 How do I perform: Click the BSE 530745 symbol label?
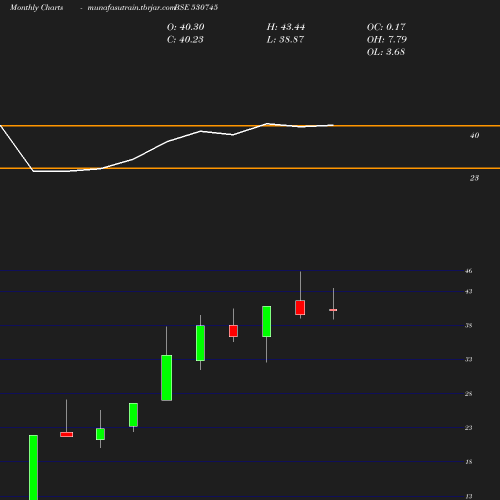(196, 7)
